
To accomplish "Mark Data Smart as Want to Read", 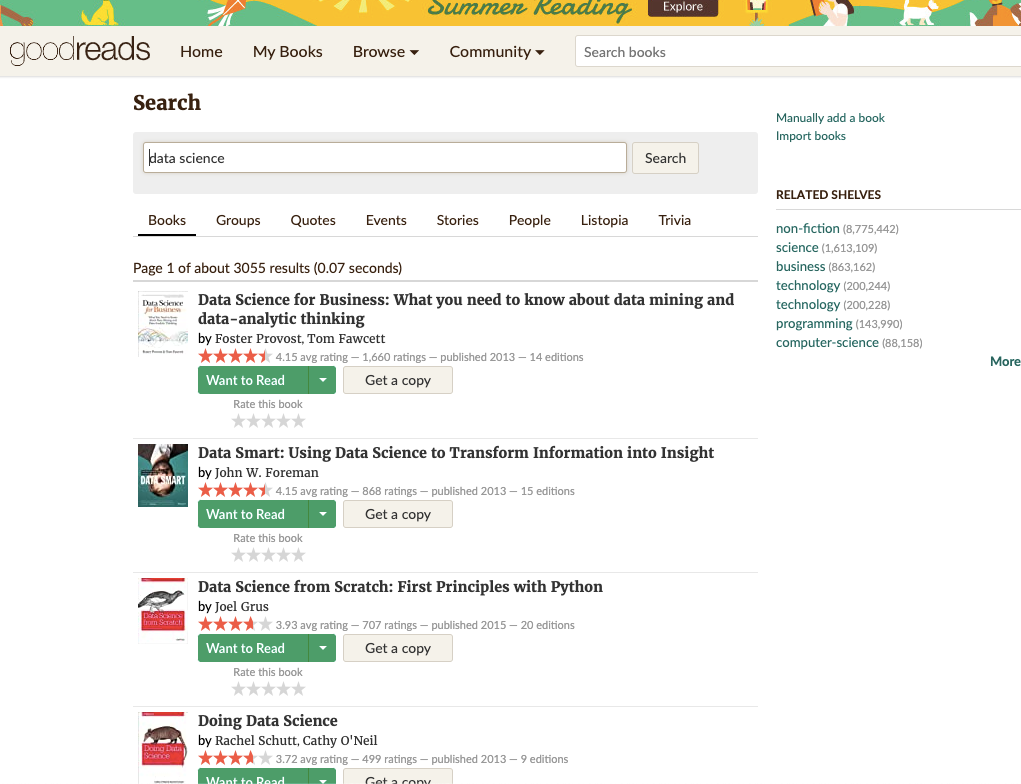I will coord(253,514).
